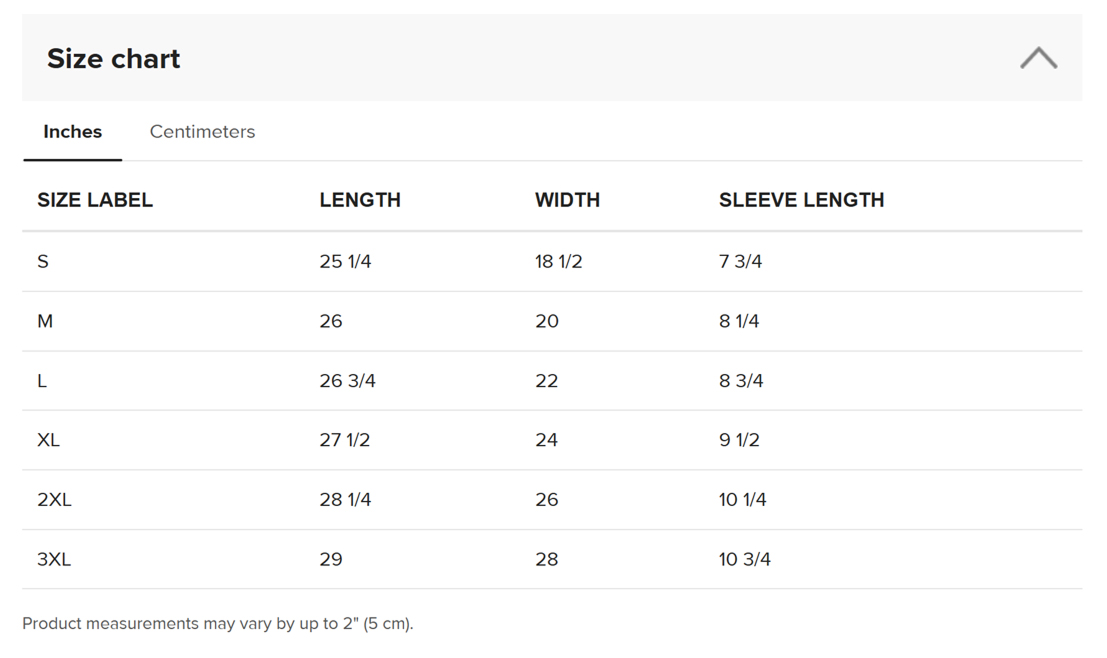Click the Size chart heading text
This screenshot has height=658, width=1107.
(114, 59)
